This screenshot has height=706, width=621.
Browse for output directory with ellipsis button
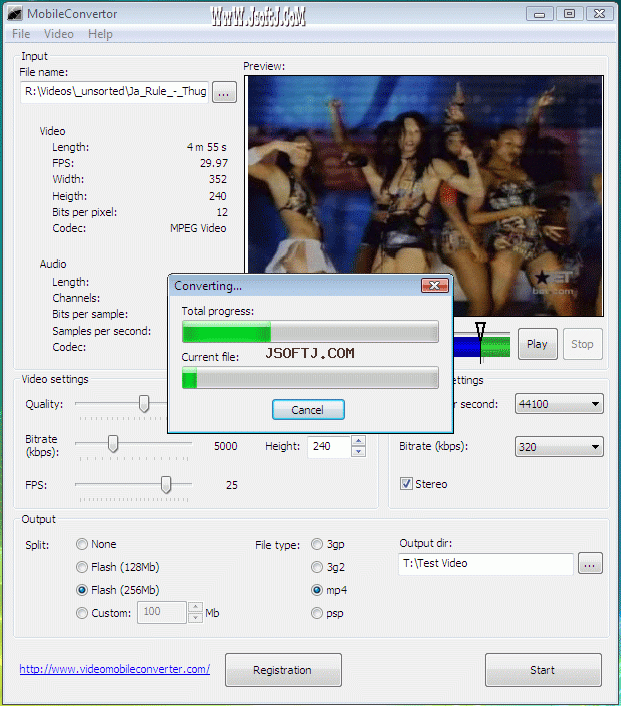(590, 564)
